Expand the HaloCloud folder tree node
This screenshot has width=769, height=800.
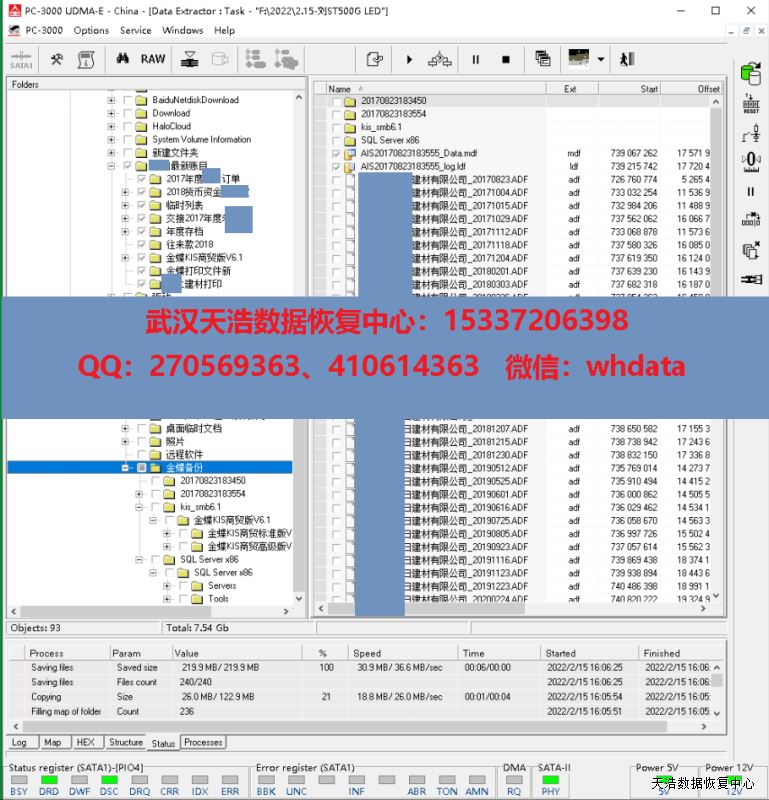tap(112, 126)
